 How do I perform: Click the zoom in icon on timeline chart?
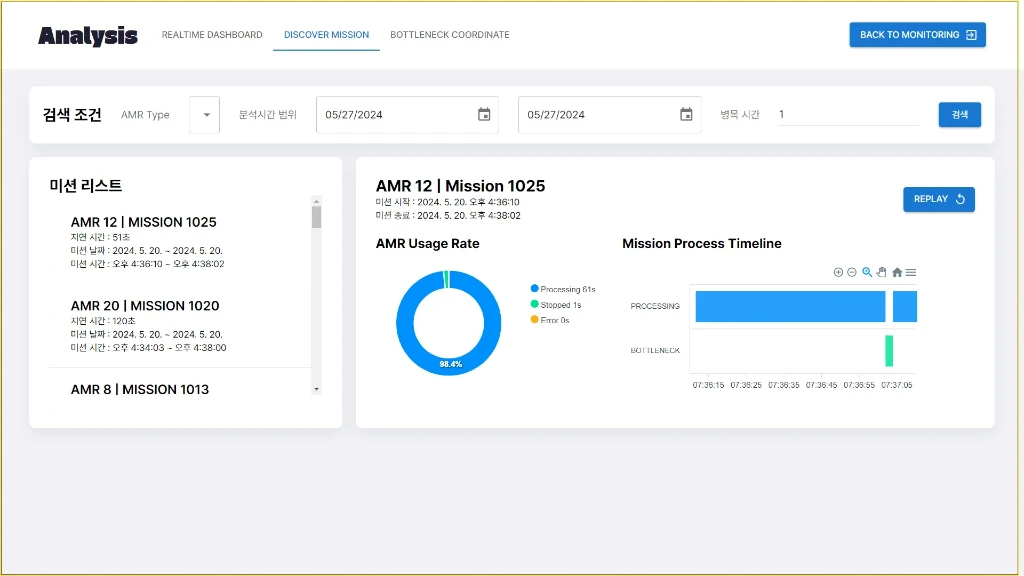click(x=838, y=272)
